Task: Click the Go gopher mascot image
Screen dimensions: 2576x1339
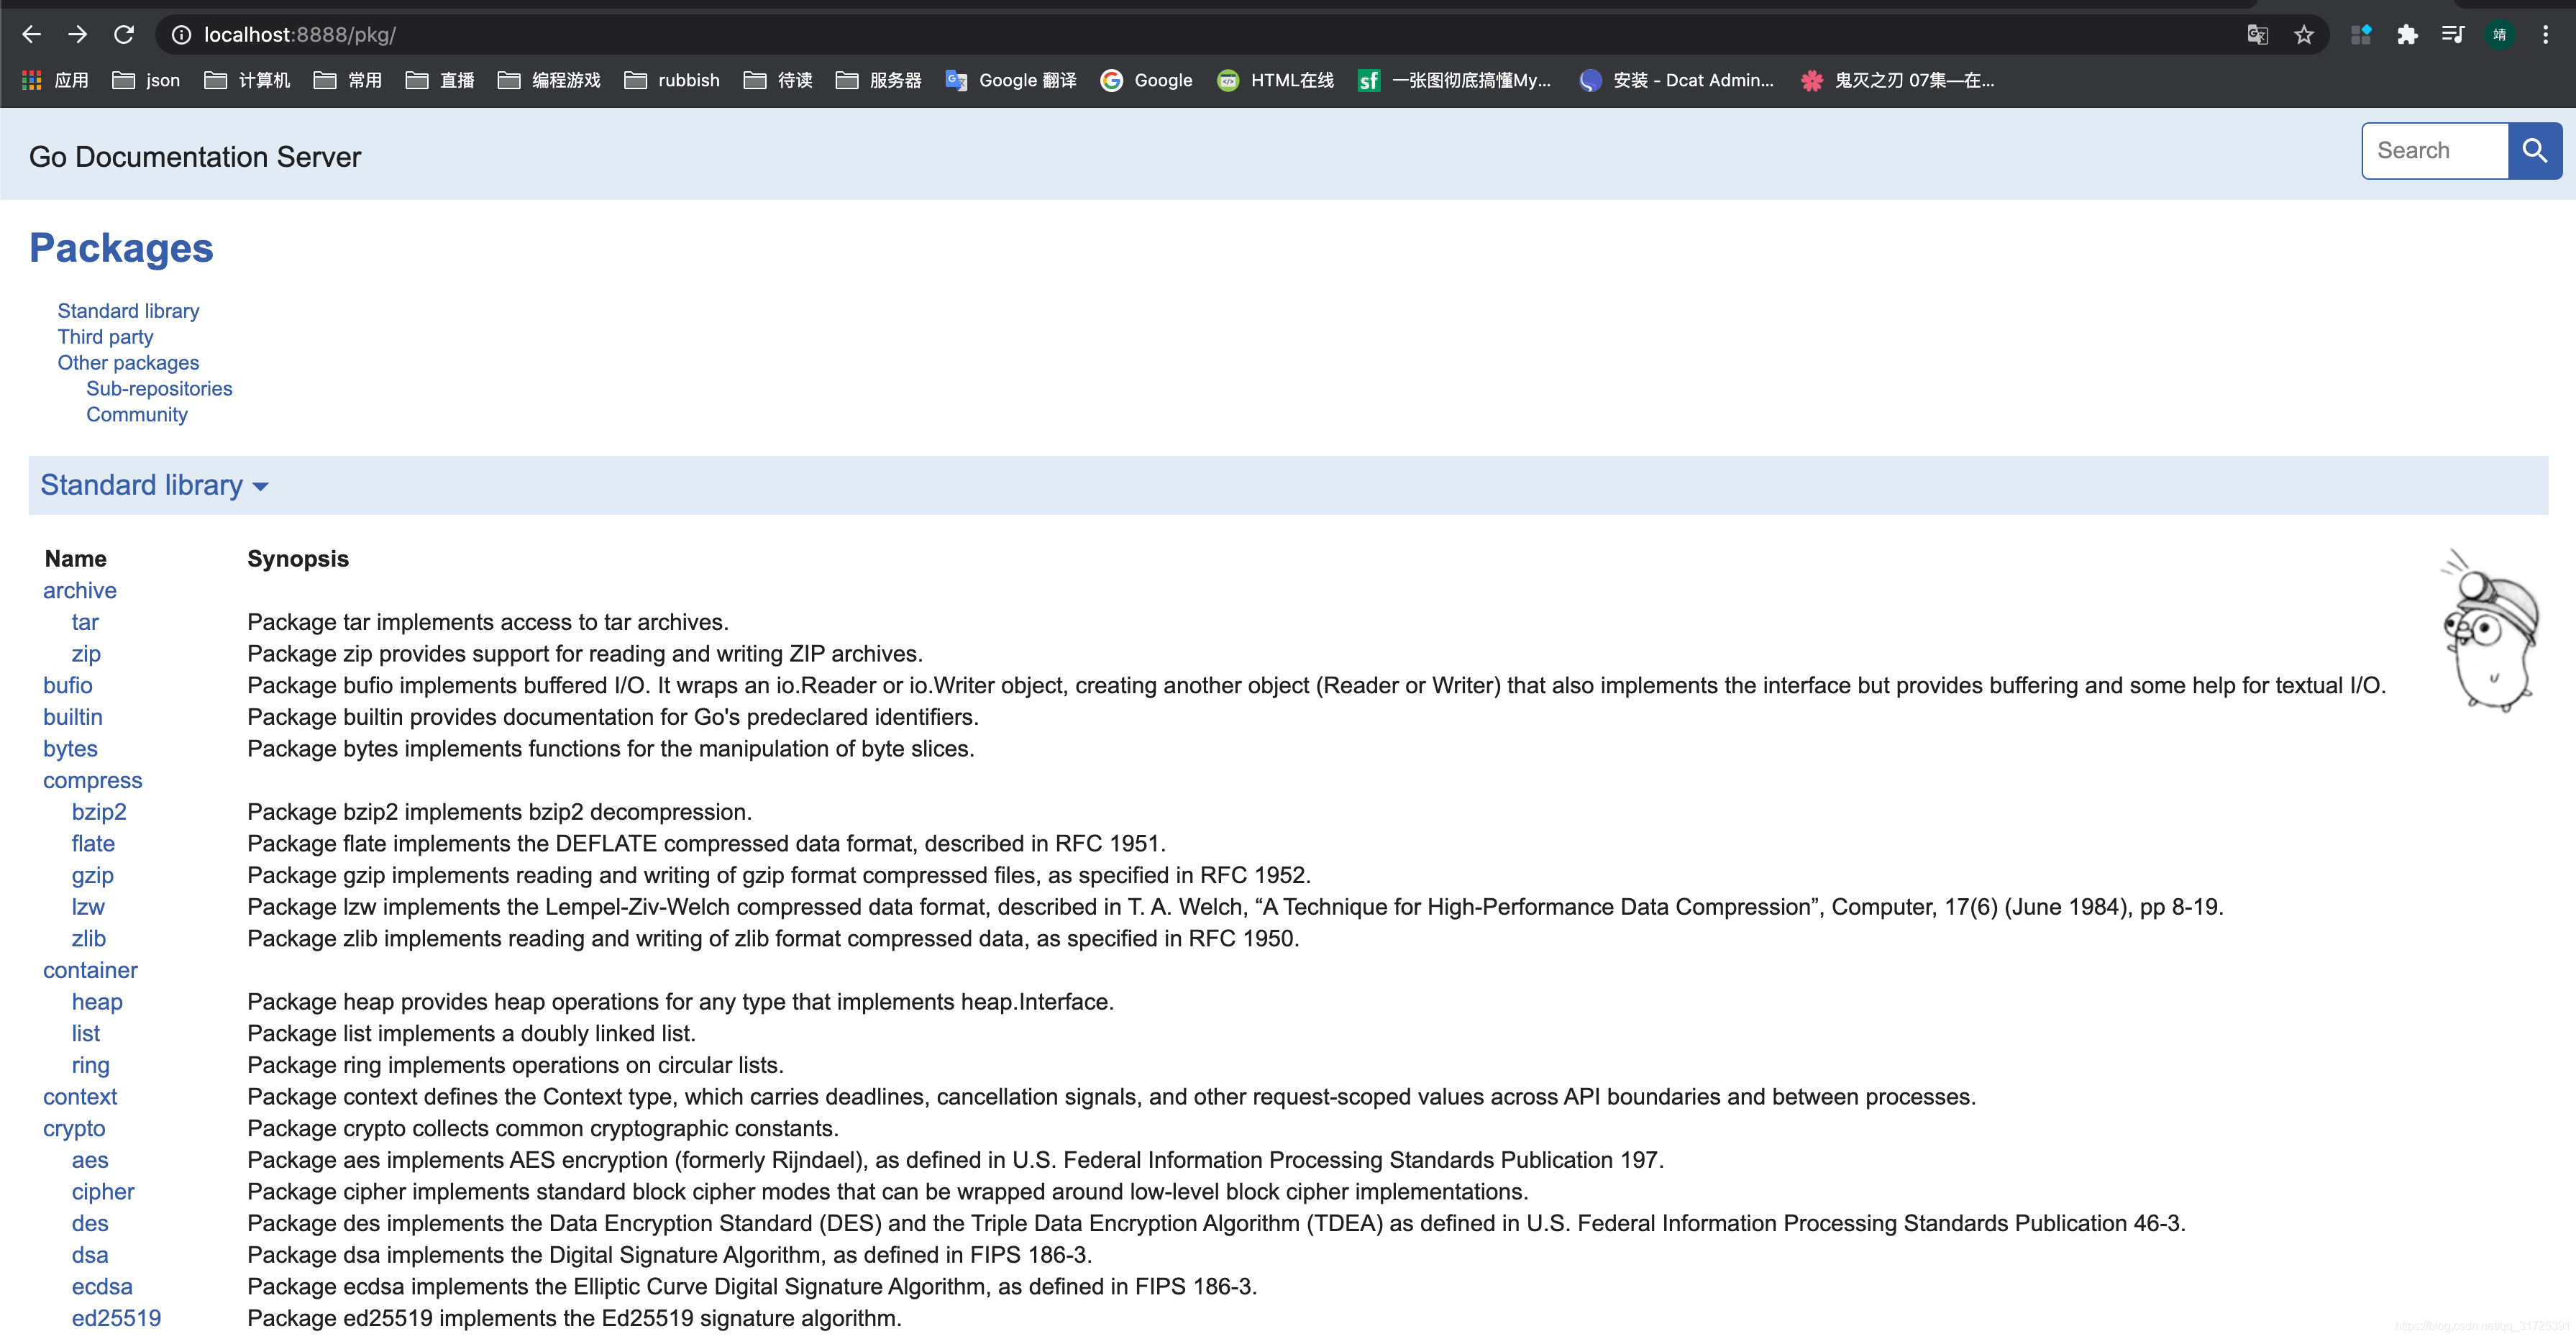Action: coord(2490,632)
